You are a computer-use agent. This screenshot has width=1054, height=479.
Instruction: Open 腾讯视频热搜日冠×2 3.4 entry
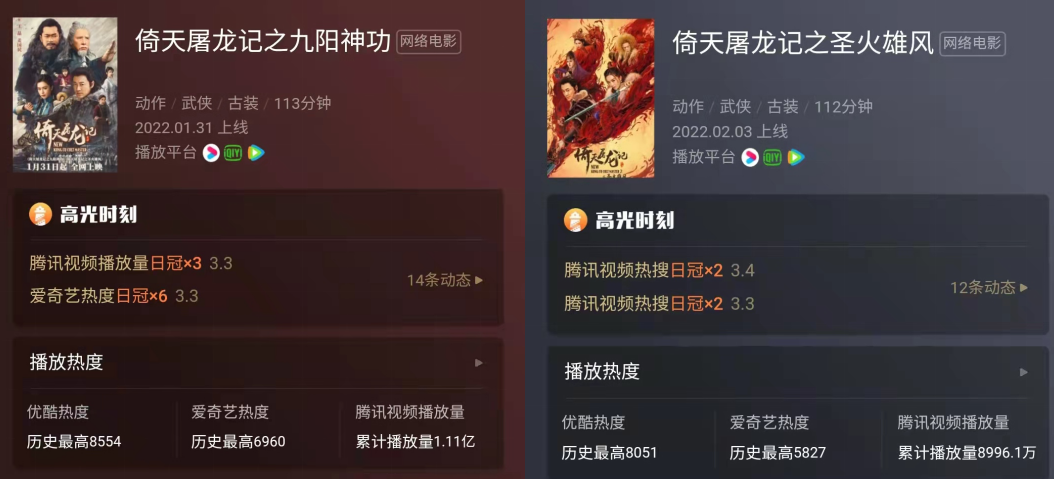pyautogui.click(x=659, y=271)
